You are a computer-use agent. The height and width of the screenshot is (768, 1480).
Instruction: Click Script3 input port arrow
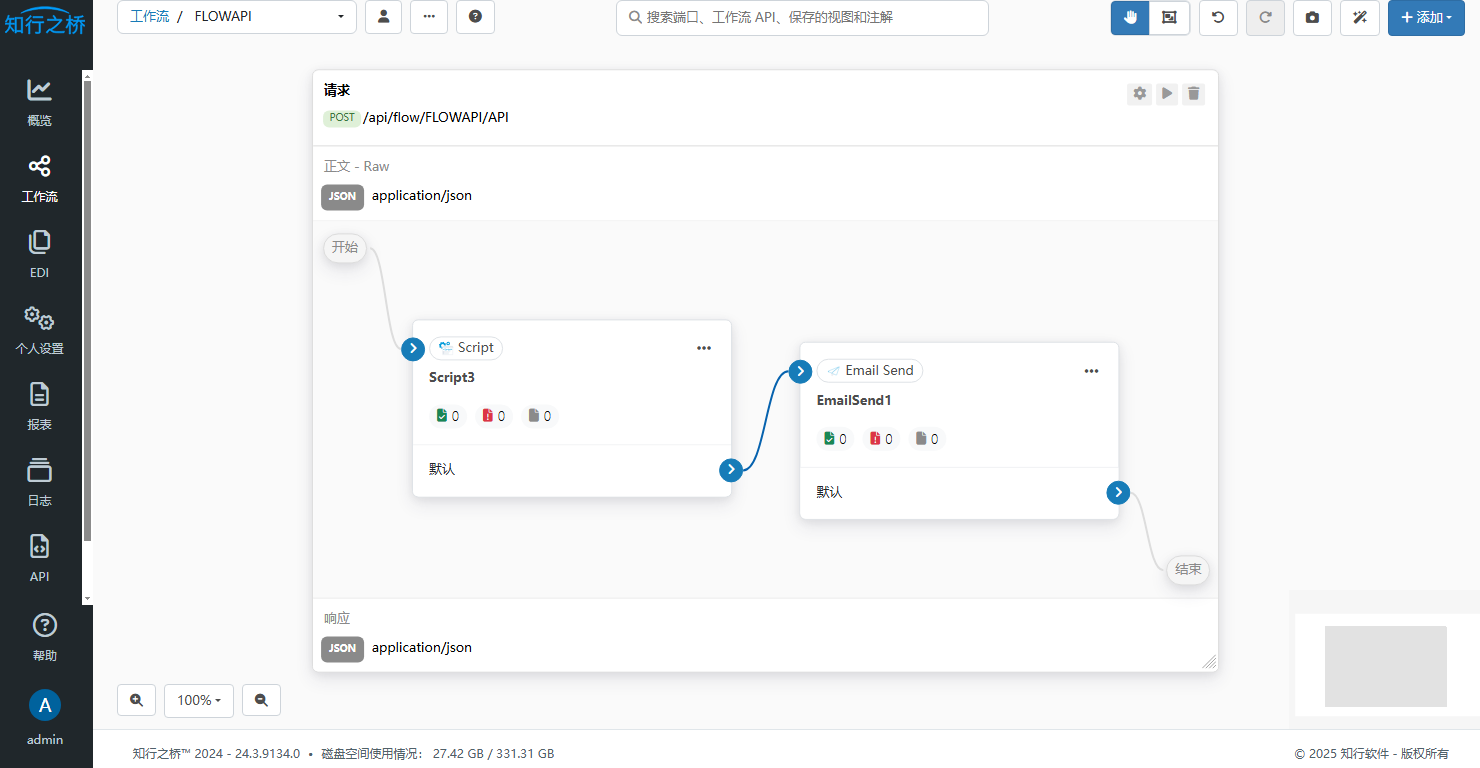click(x=413, y=348)
